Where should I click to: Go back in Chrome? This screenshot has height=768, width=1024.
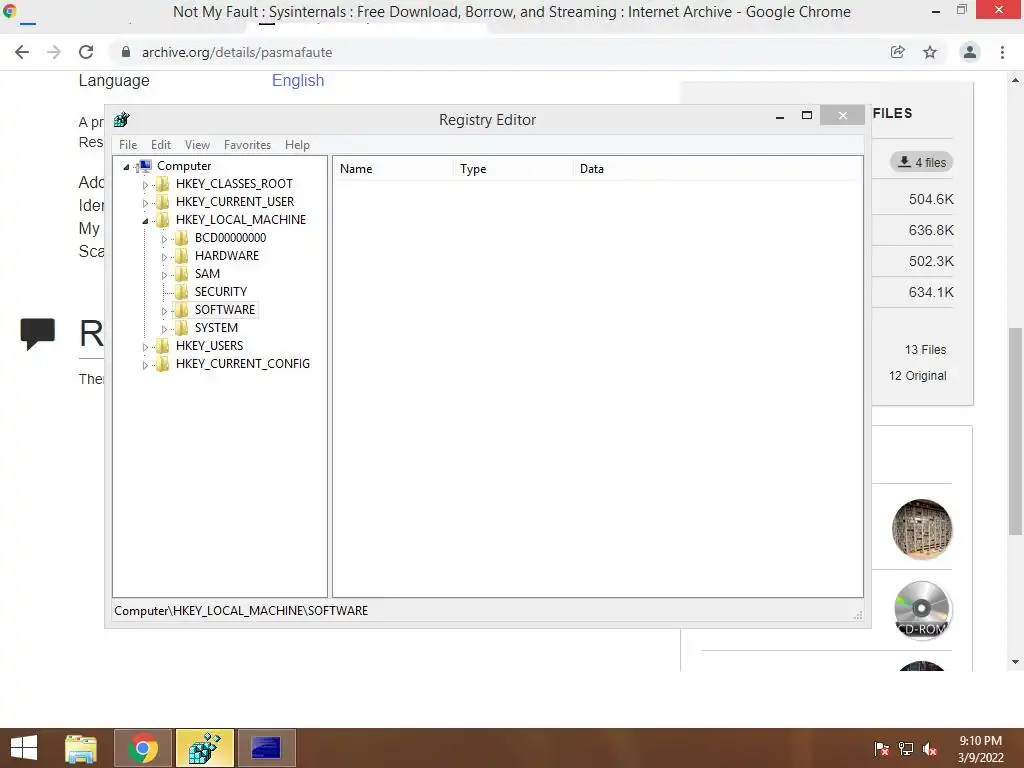[x=22, y=52]
